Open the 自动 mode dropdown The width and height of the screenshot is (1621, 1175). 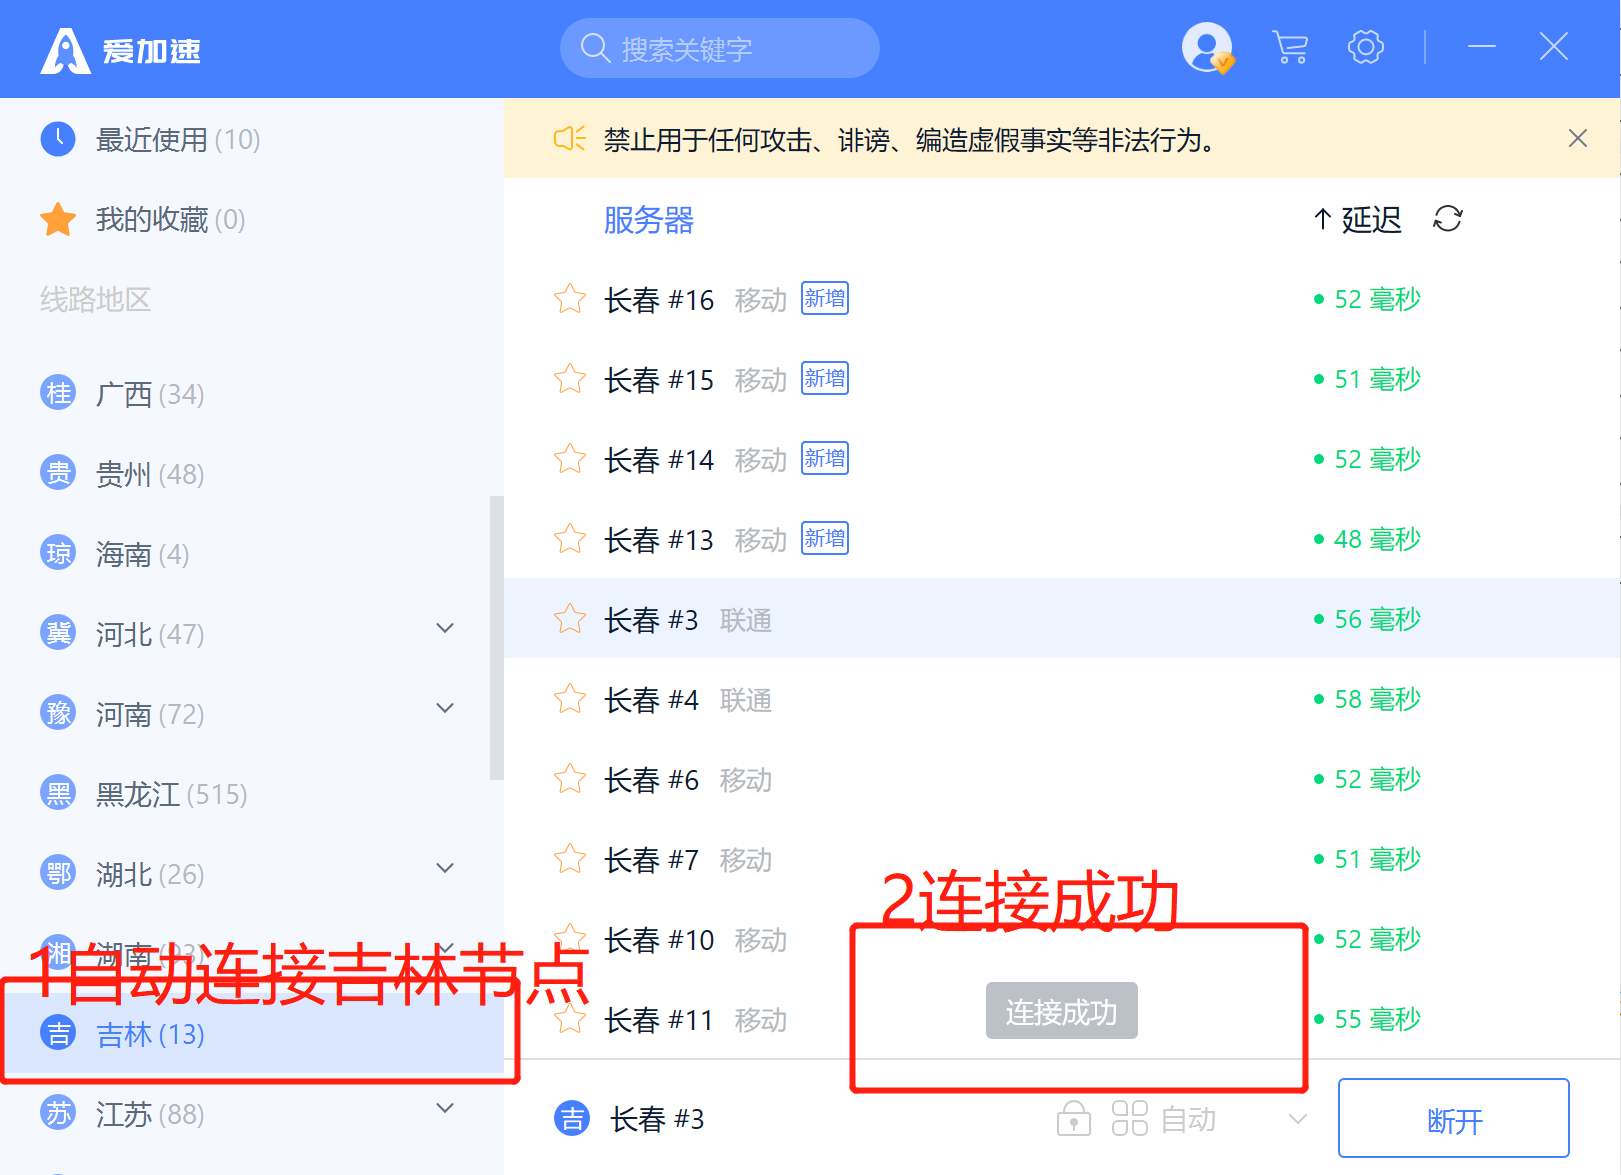(x=1298, y=1119)
